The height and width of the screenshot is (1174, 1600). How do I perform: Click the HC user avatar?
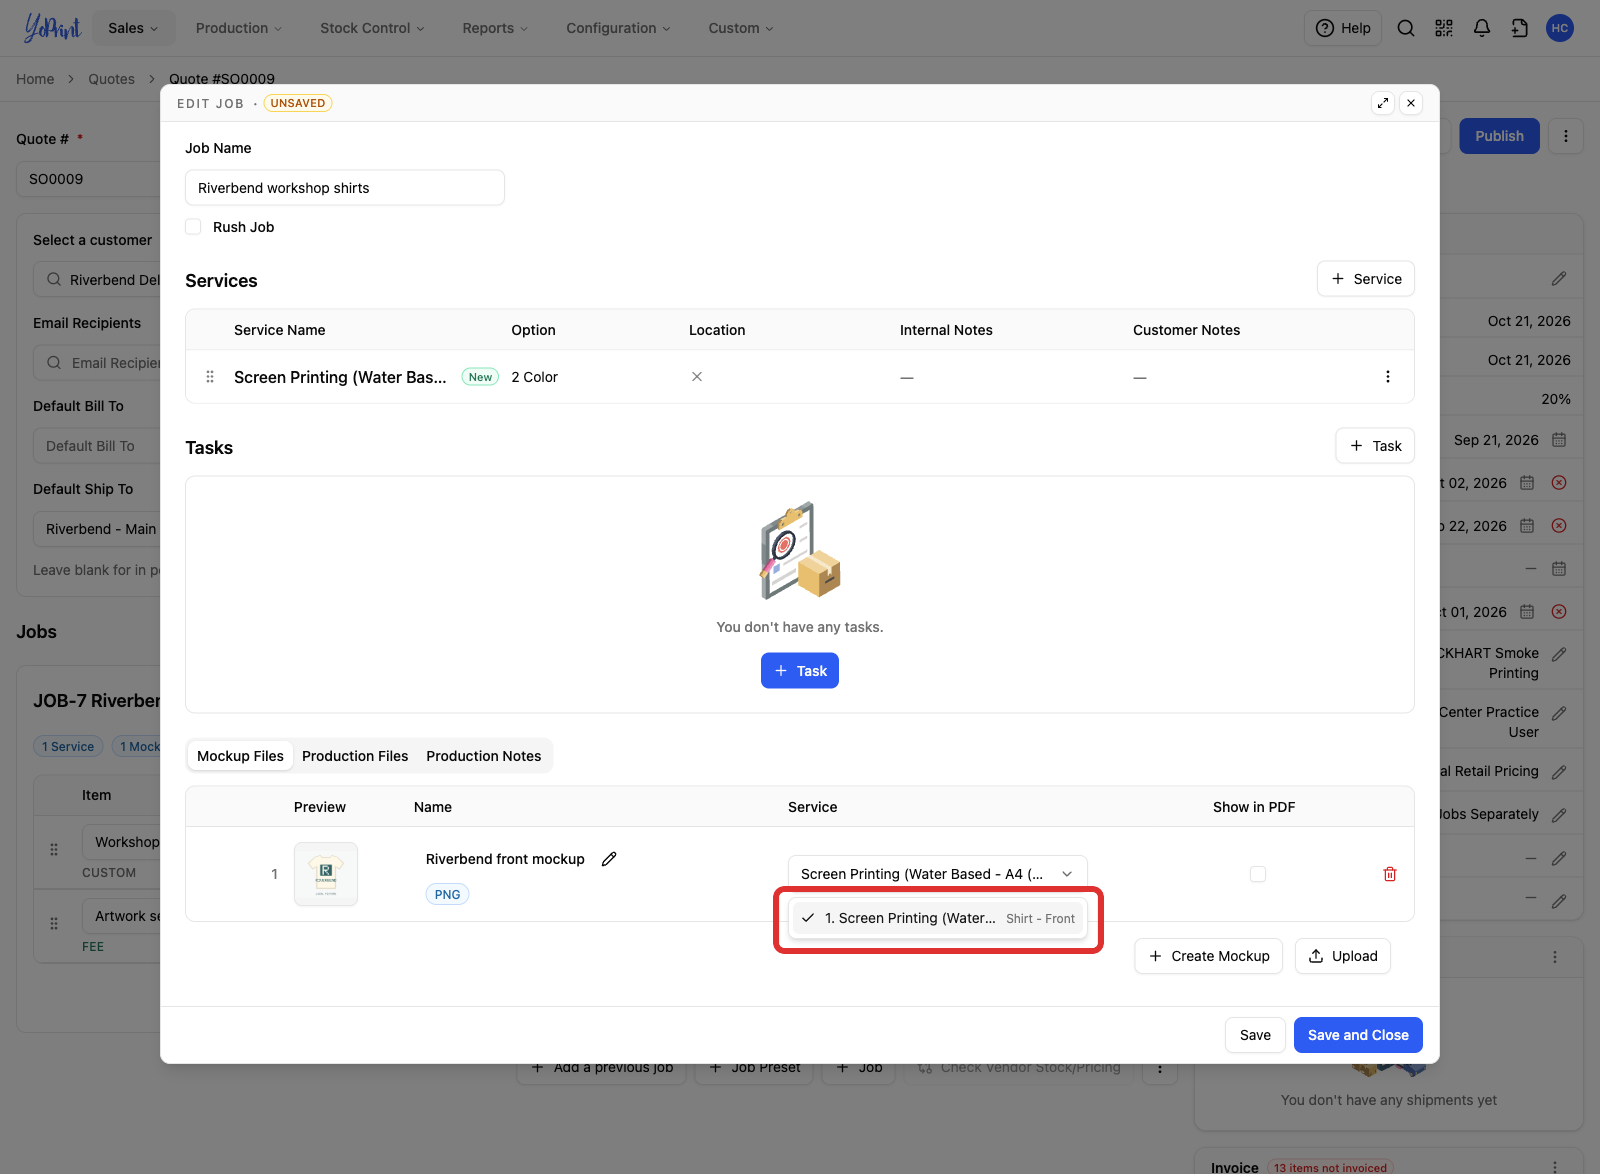1559,28
